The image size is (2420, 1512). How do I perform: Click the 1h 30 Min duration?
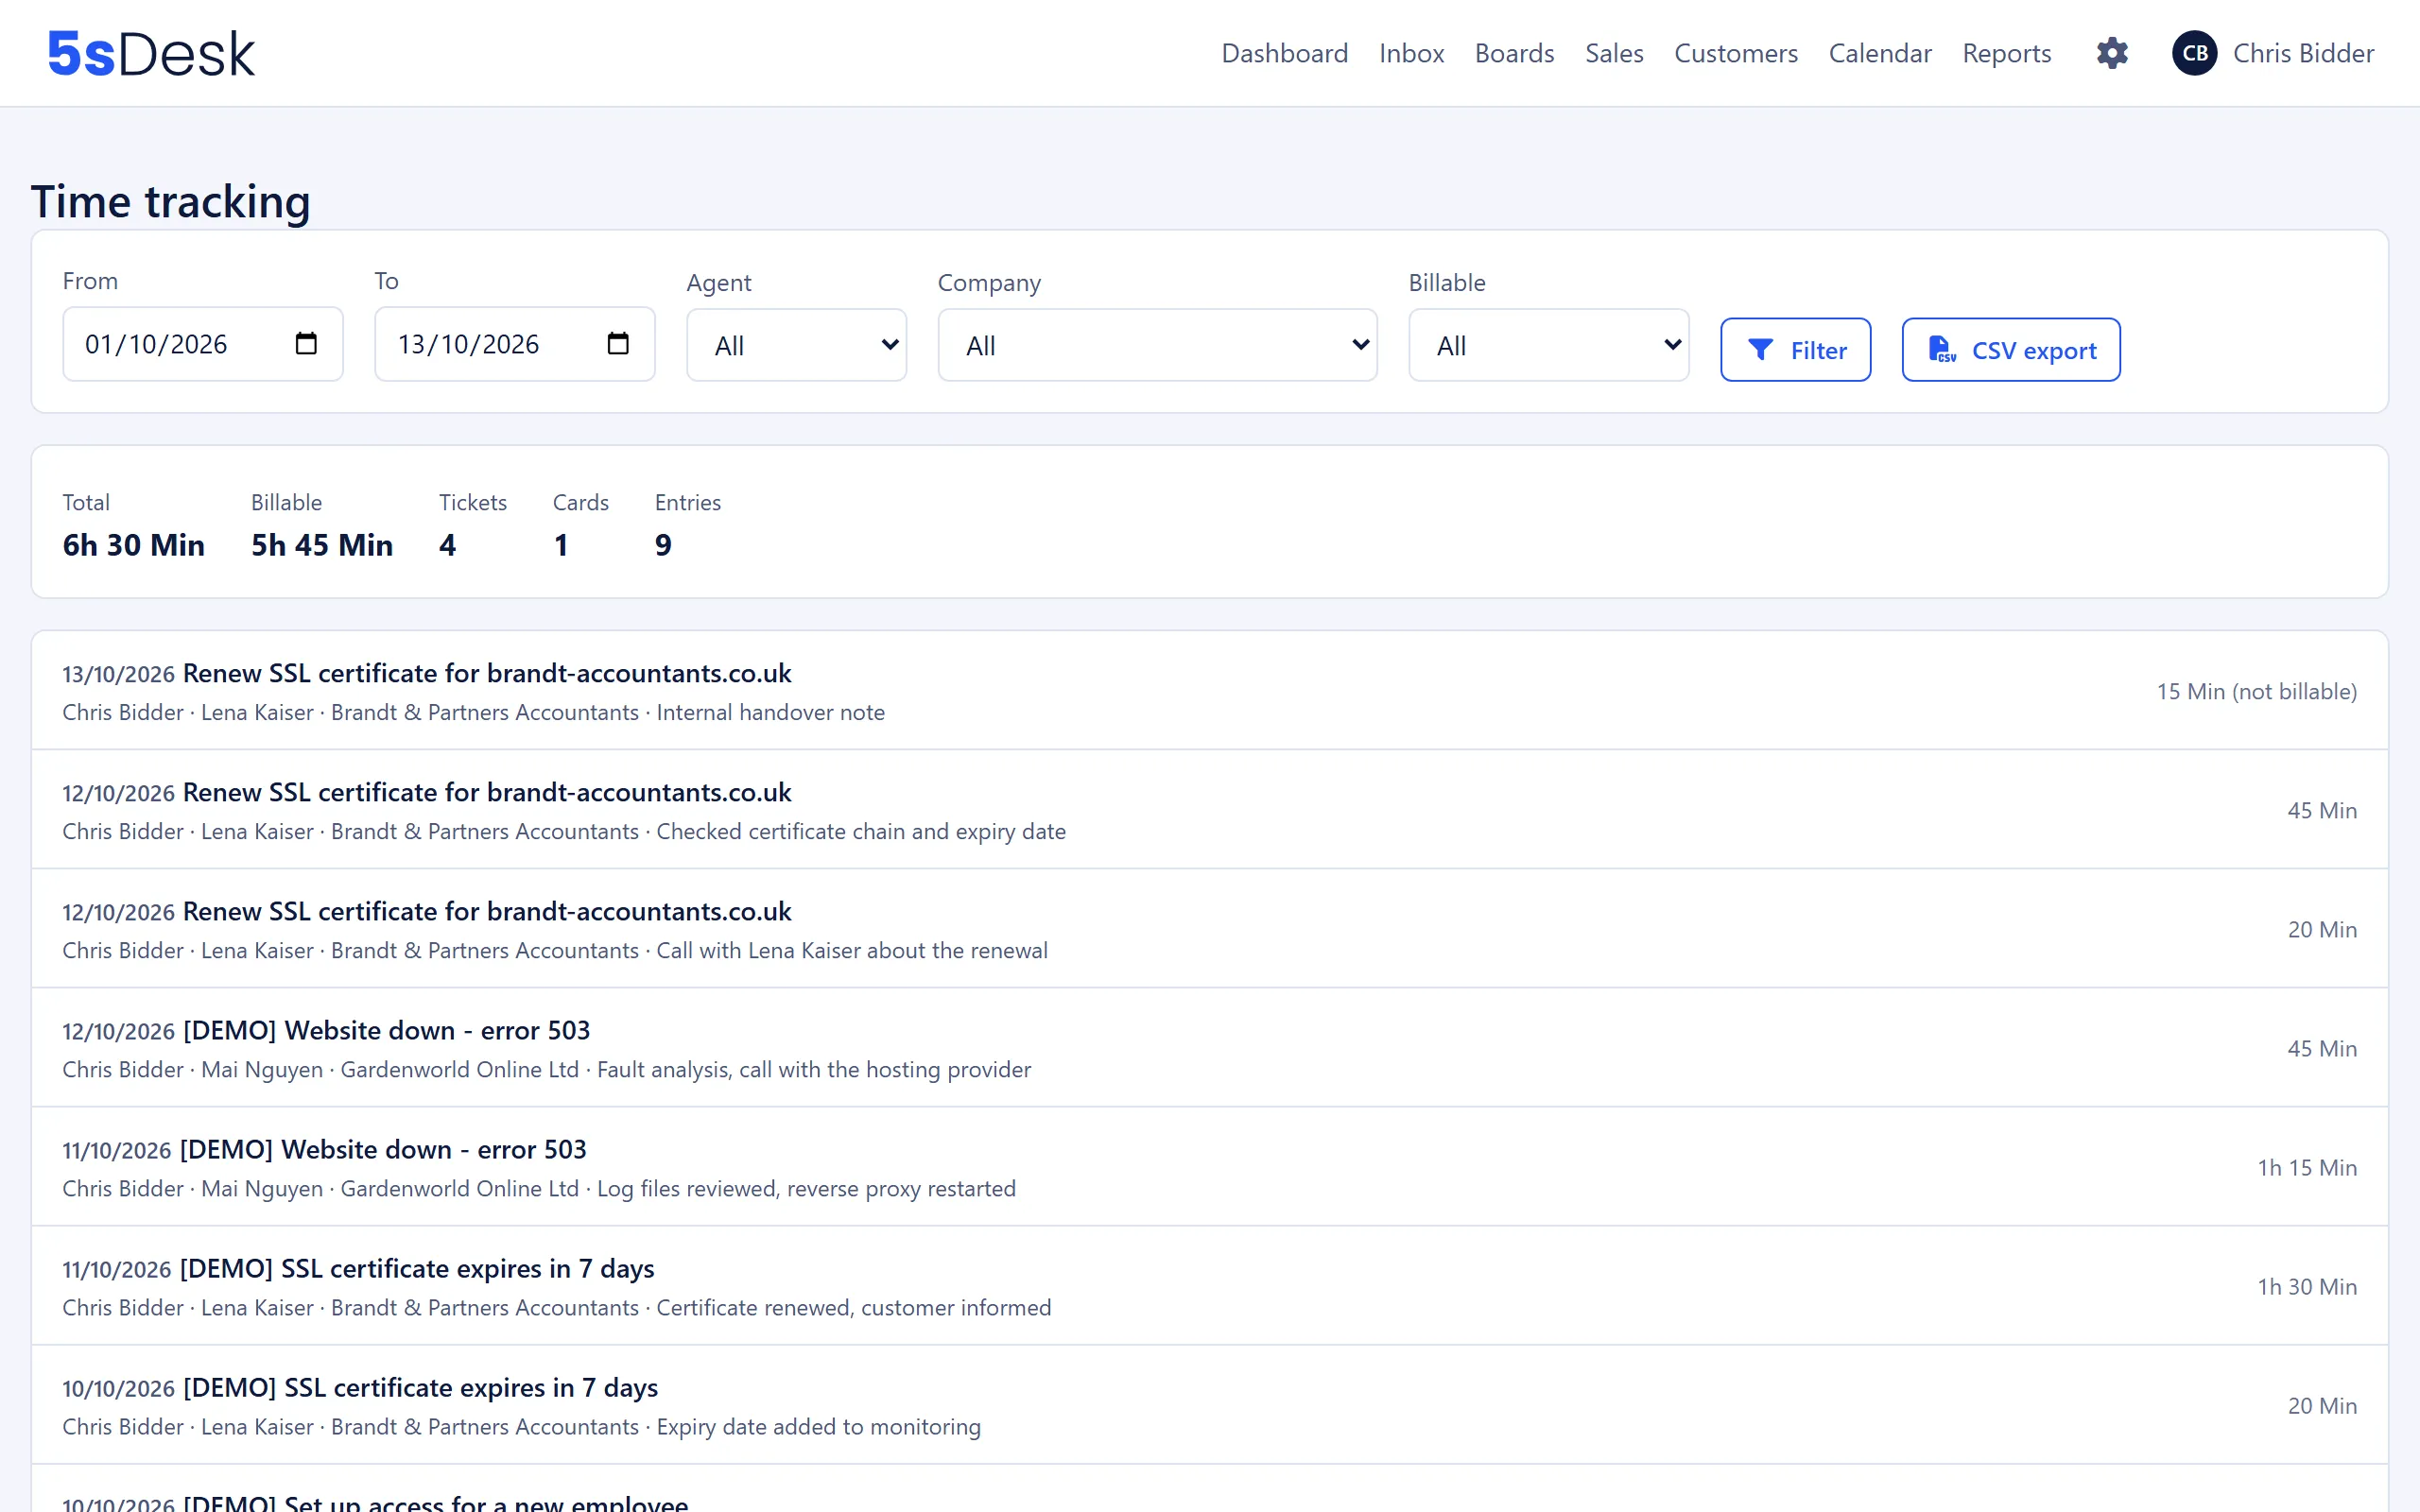click(x=2306, y=1286)
